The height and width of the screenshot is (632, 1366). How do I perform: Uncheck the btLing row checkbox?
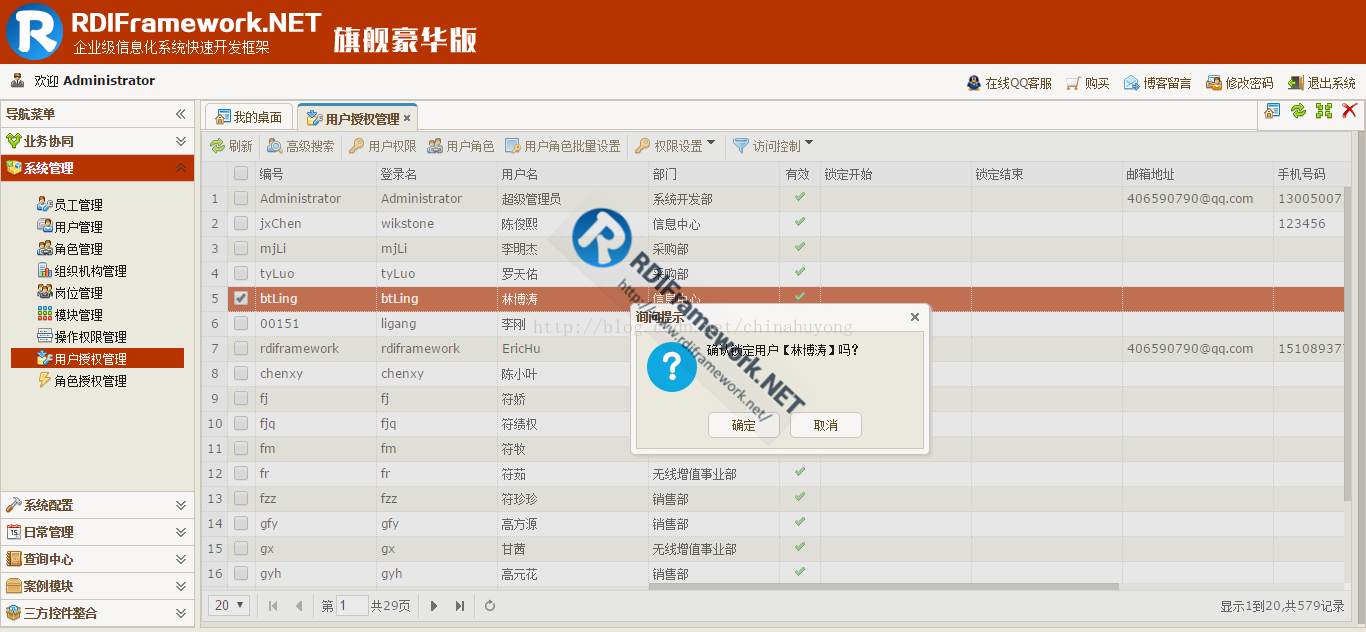coord(241,298)
